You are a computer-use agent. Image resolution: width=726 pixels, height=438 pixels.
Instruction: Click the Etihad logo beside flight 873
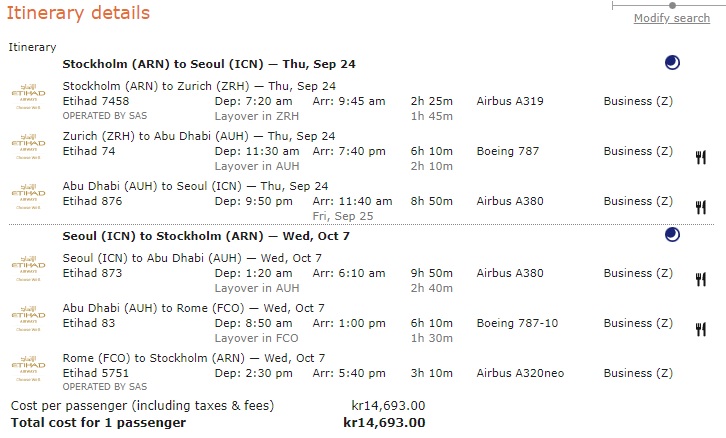pos(28,269)
